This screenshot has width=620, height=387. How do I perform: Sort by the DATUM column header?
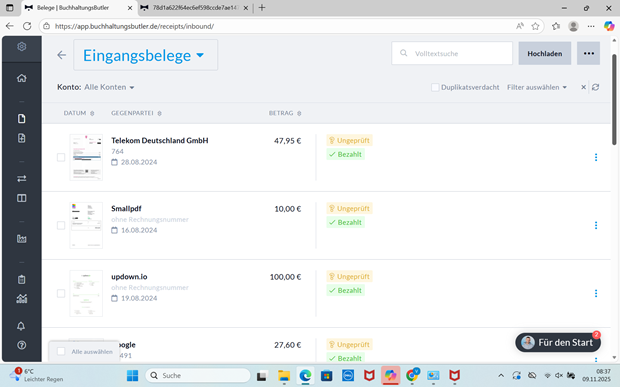[x=79, y=113]
